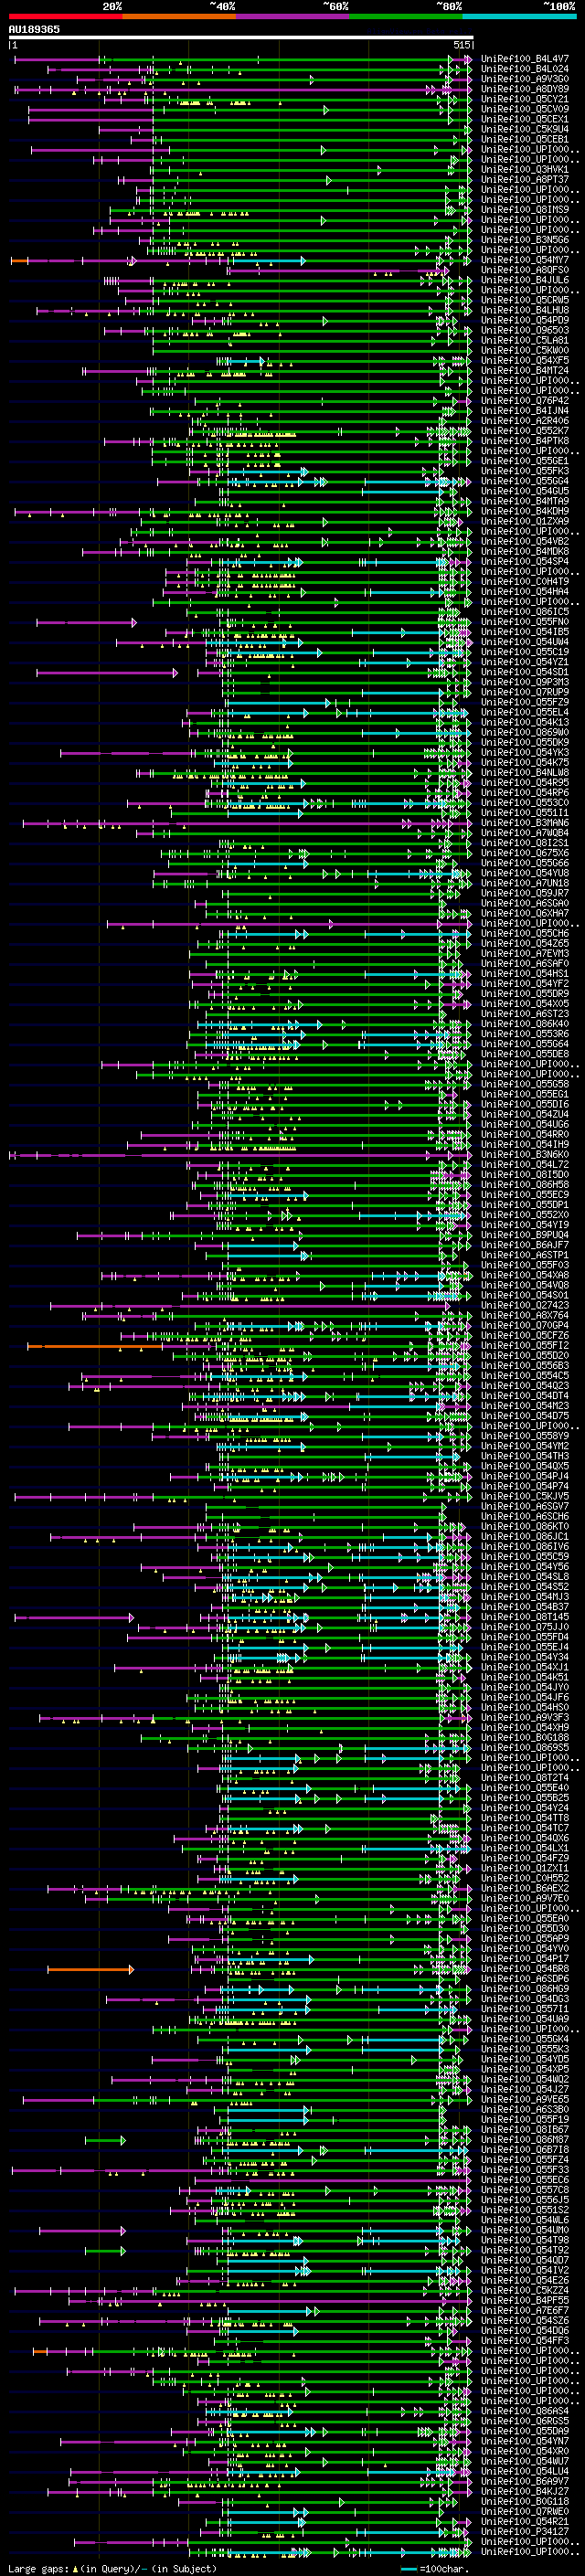Select hit UniRef100_Q5CRW5
The image size is (585, 2576).
click(x=525, y=300)
